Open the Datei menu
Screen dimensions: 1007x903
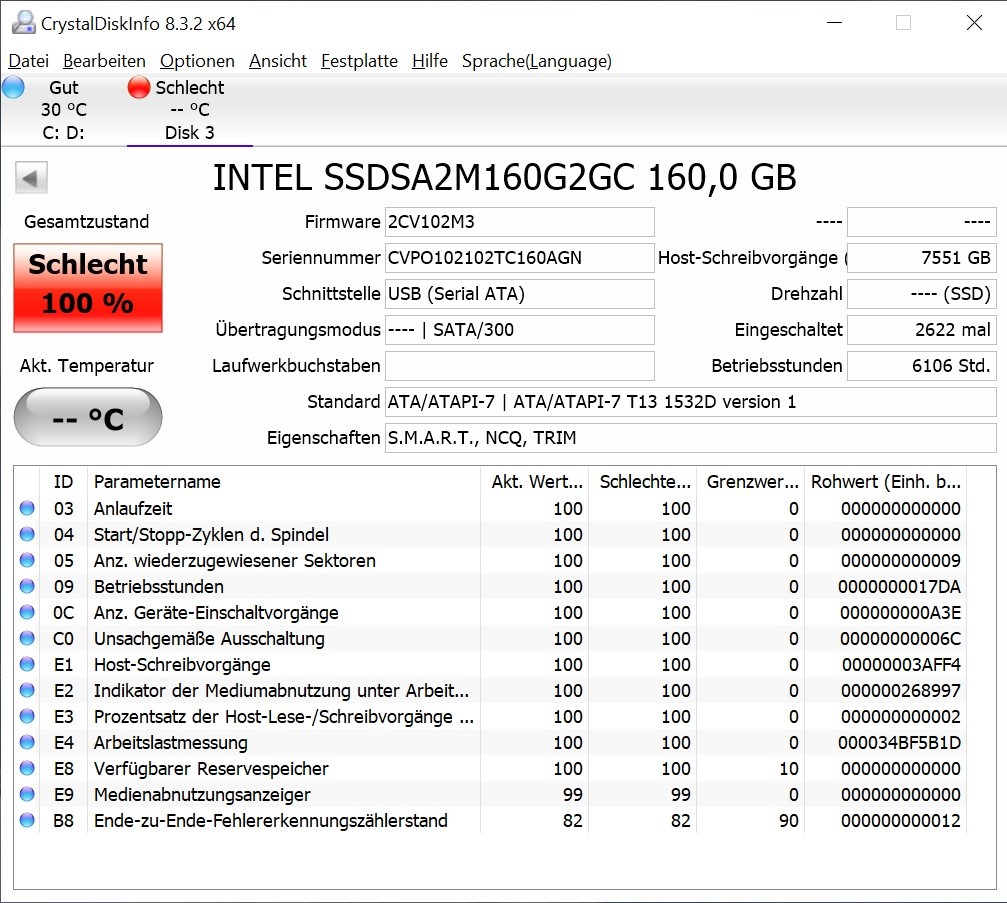tap(28, 61)
